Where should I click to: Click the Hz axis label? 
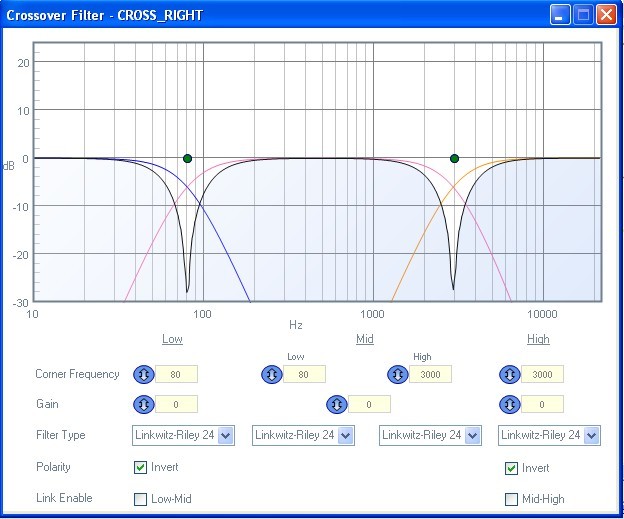[x=296, y=325]
